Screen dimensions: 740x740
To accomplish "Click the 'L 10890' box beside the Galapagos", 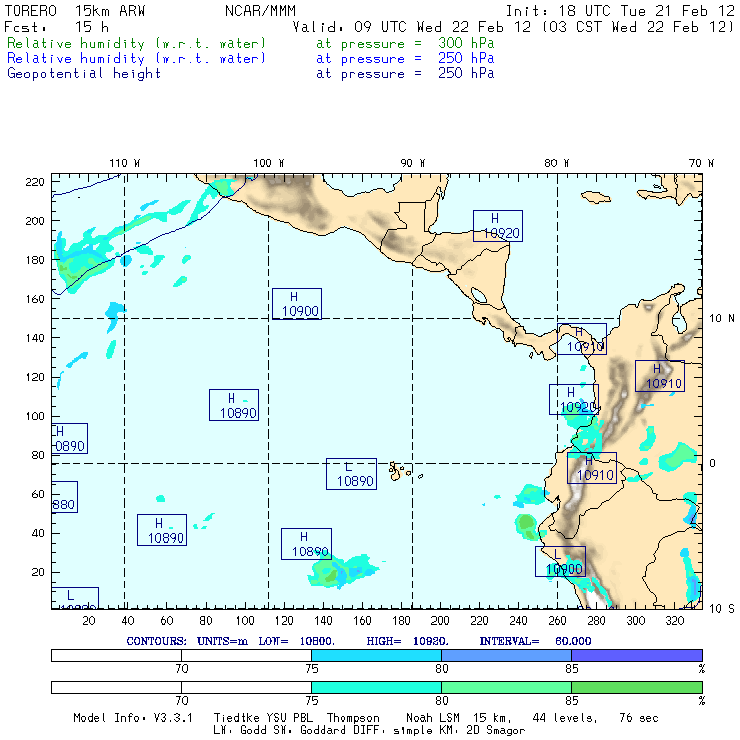I will (351, 474).
